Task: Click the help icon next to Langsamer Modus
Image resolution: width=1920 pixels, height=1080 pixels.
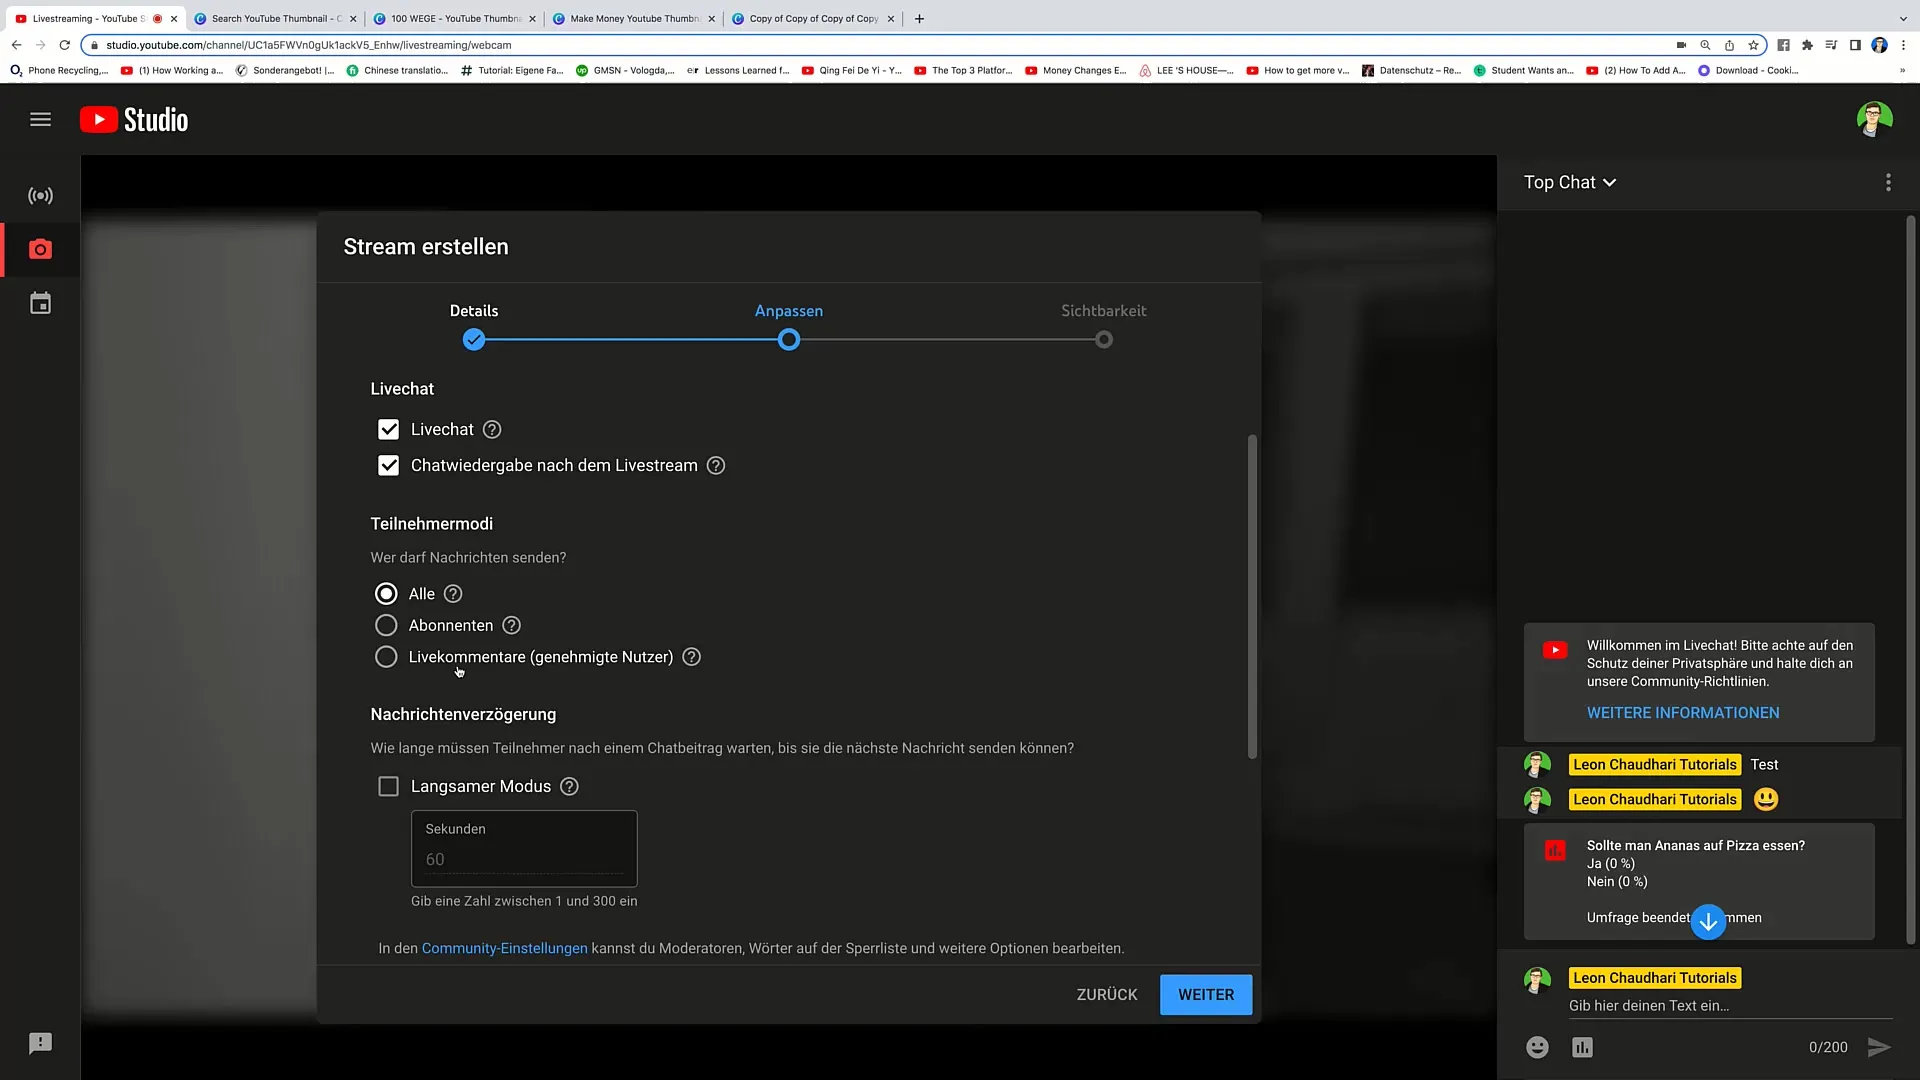Action: 569,787
